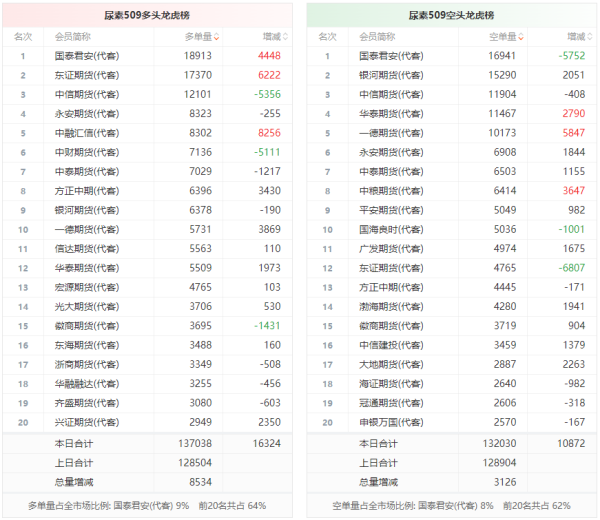Click 尿素509空头龙虎榜 table title
The image size is (600, 520).
[x=451, y=15]
